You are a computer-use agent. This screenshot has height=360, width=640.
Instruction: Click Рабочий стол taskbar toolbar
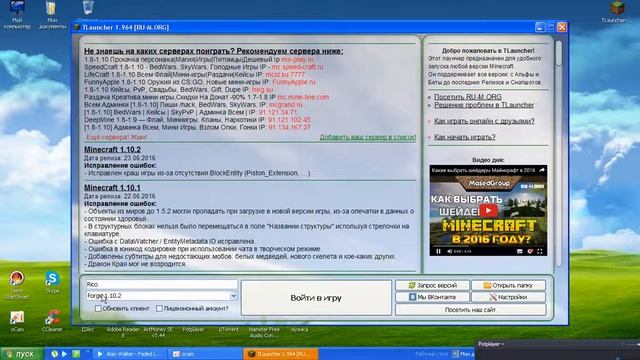pos(432,354)
